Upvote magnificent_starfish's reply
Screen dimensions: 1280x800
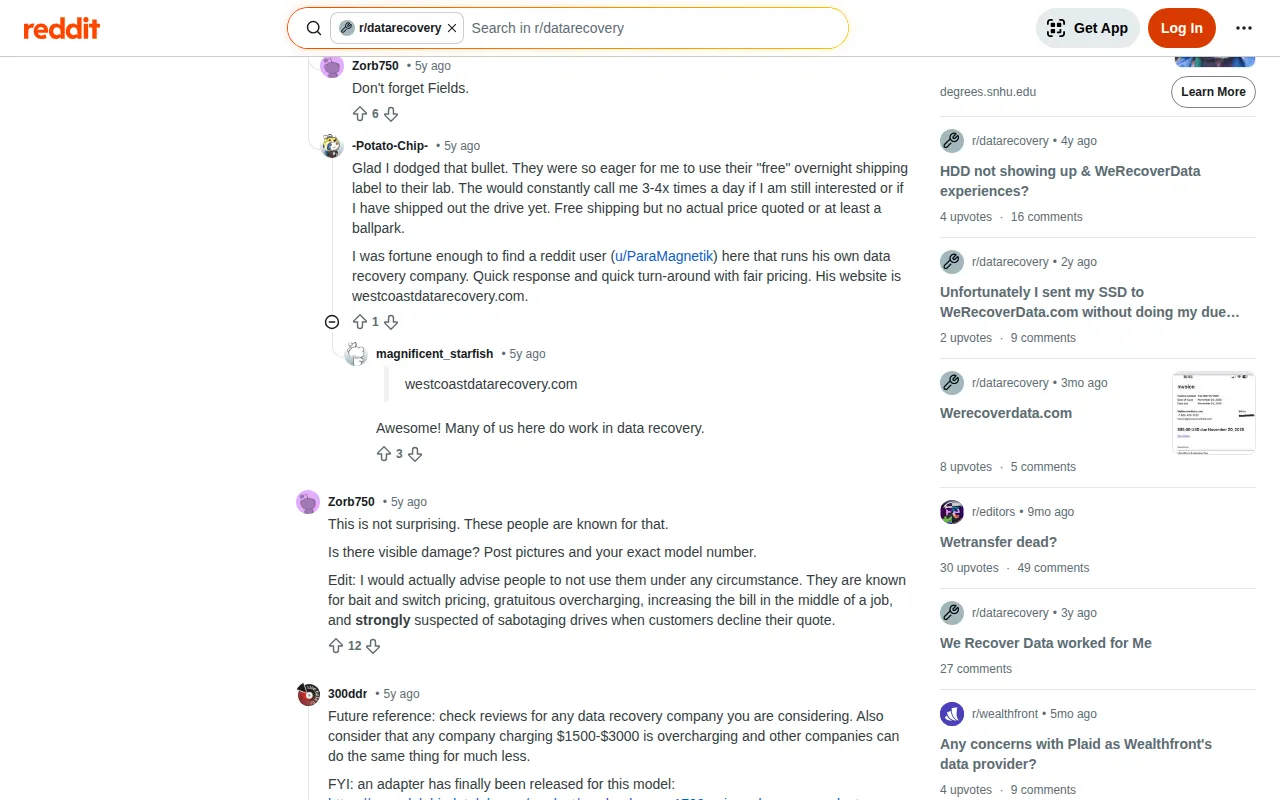tap(384, 454)
